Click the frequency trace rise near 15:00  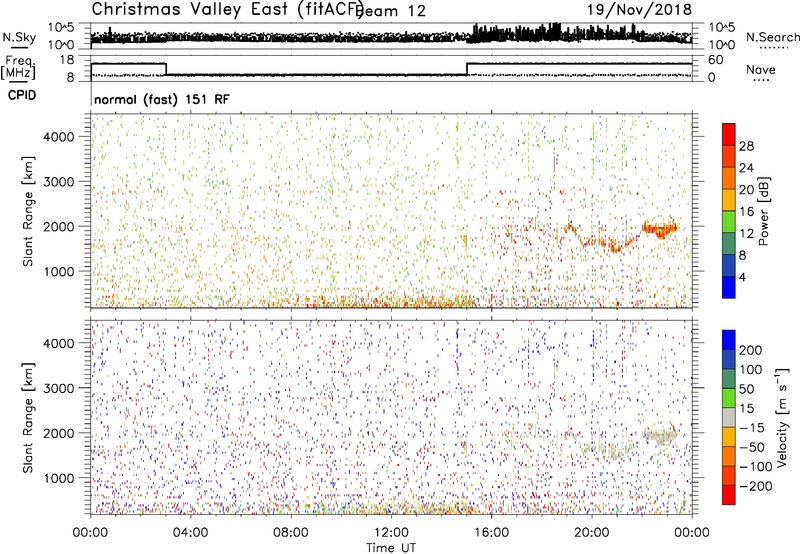coord(467,69)
